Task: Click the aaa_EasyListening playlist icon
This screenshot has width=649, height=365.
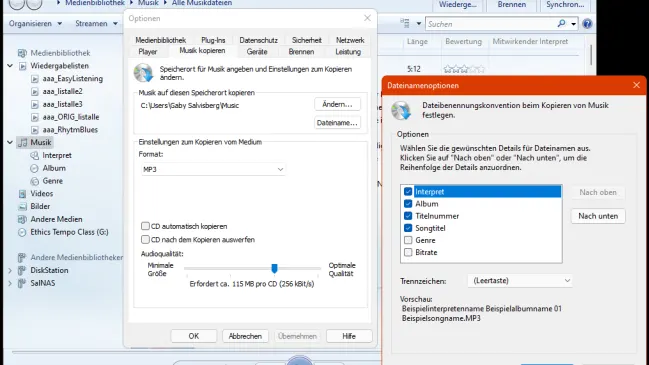Action: [35, 79]
